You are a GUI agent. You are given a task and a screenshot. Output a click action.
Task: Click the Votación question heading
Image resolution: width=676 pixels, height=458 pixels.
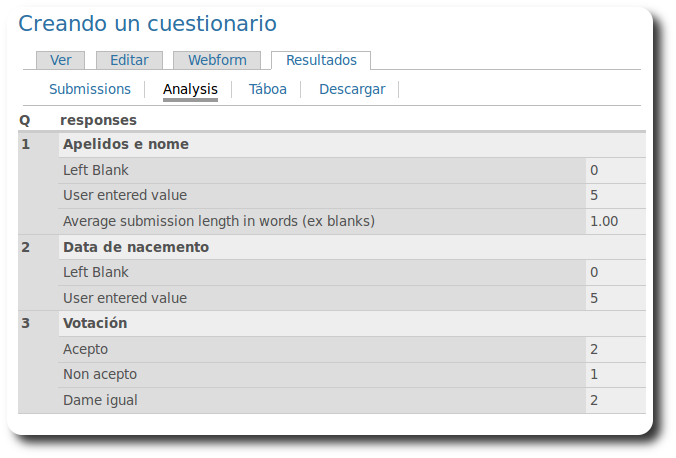click(x=95, y=323)
